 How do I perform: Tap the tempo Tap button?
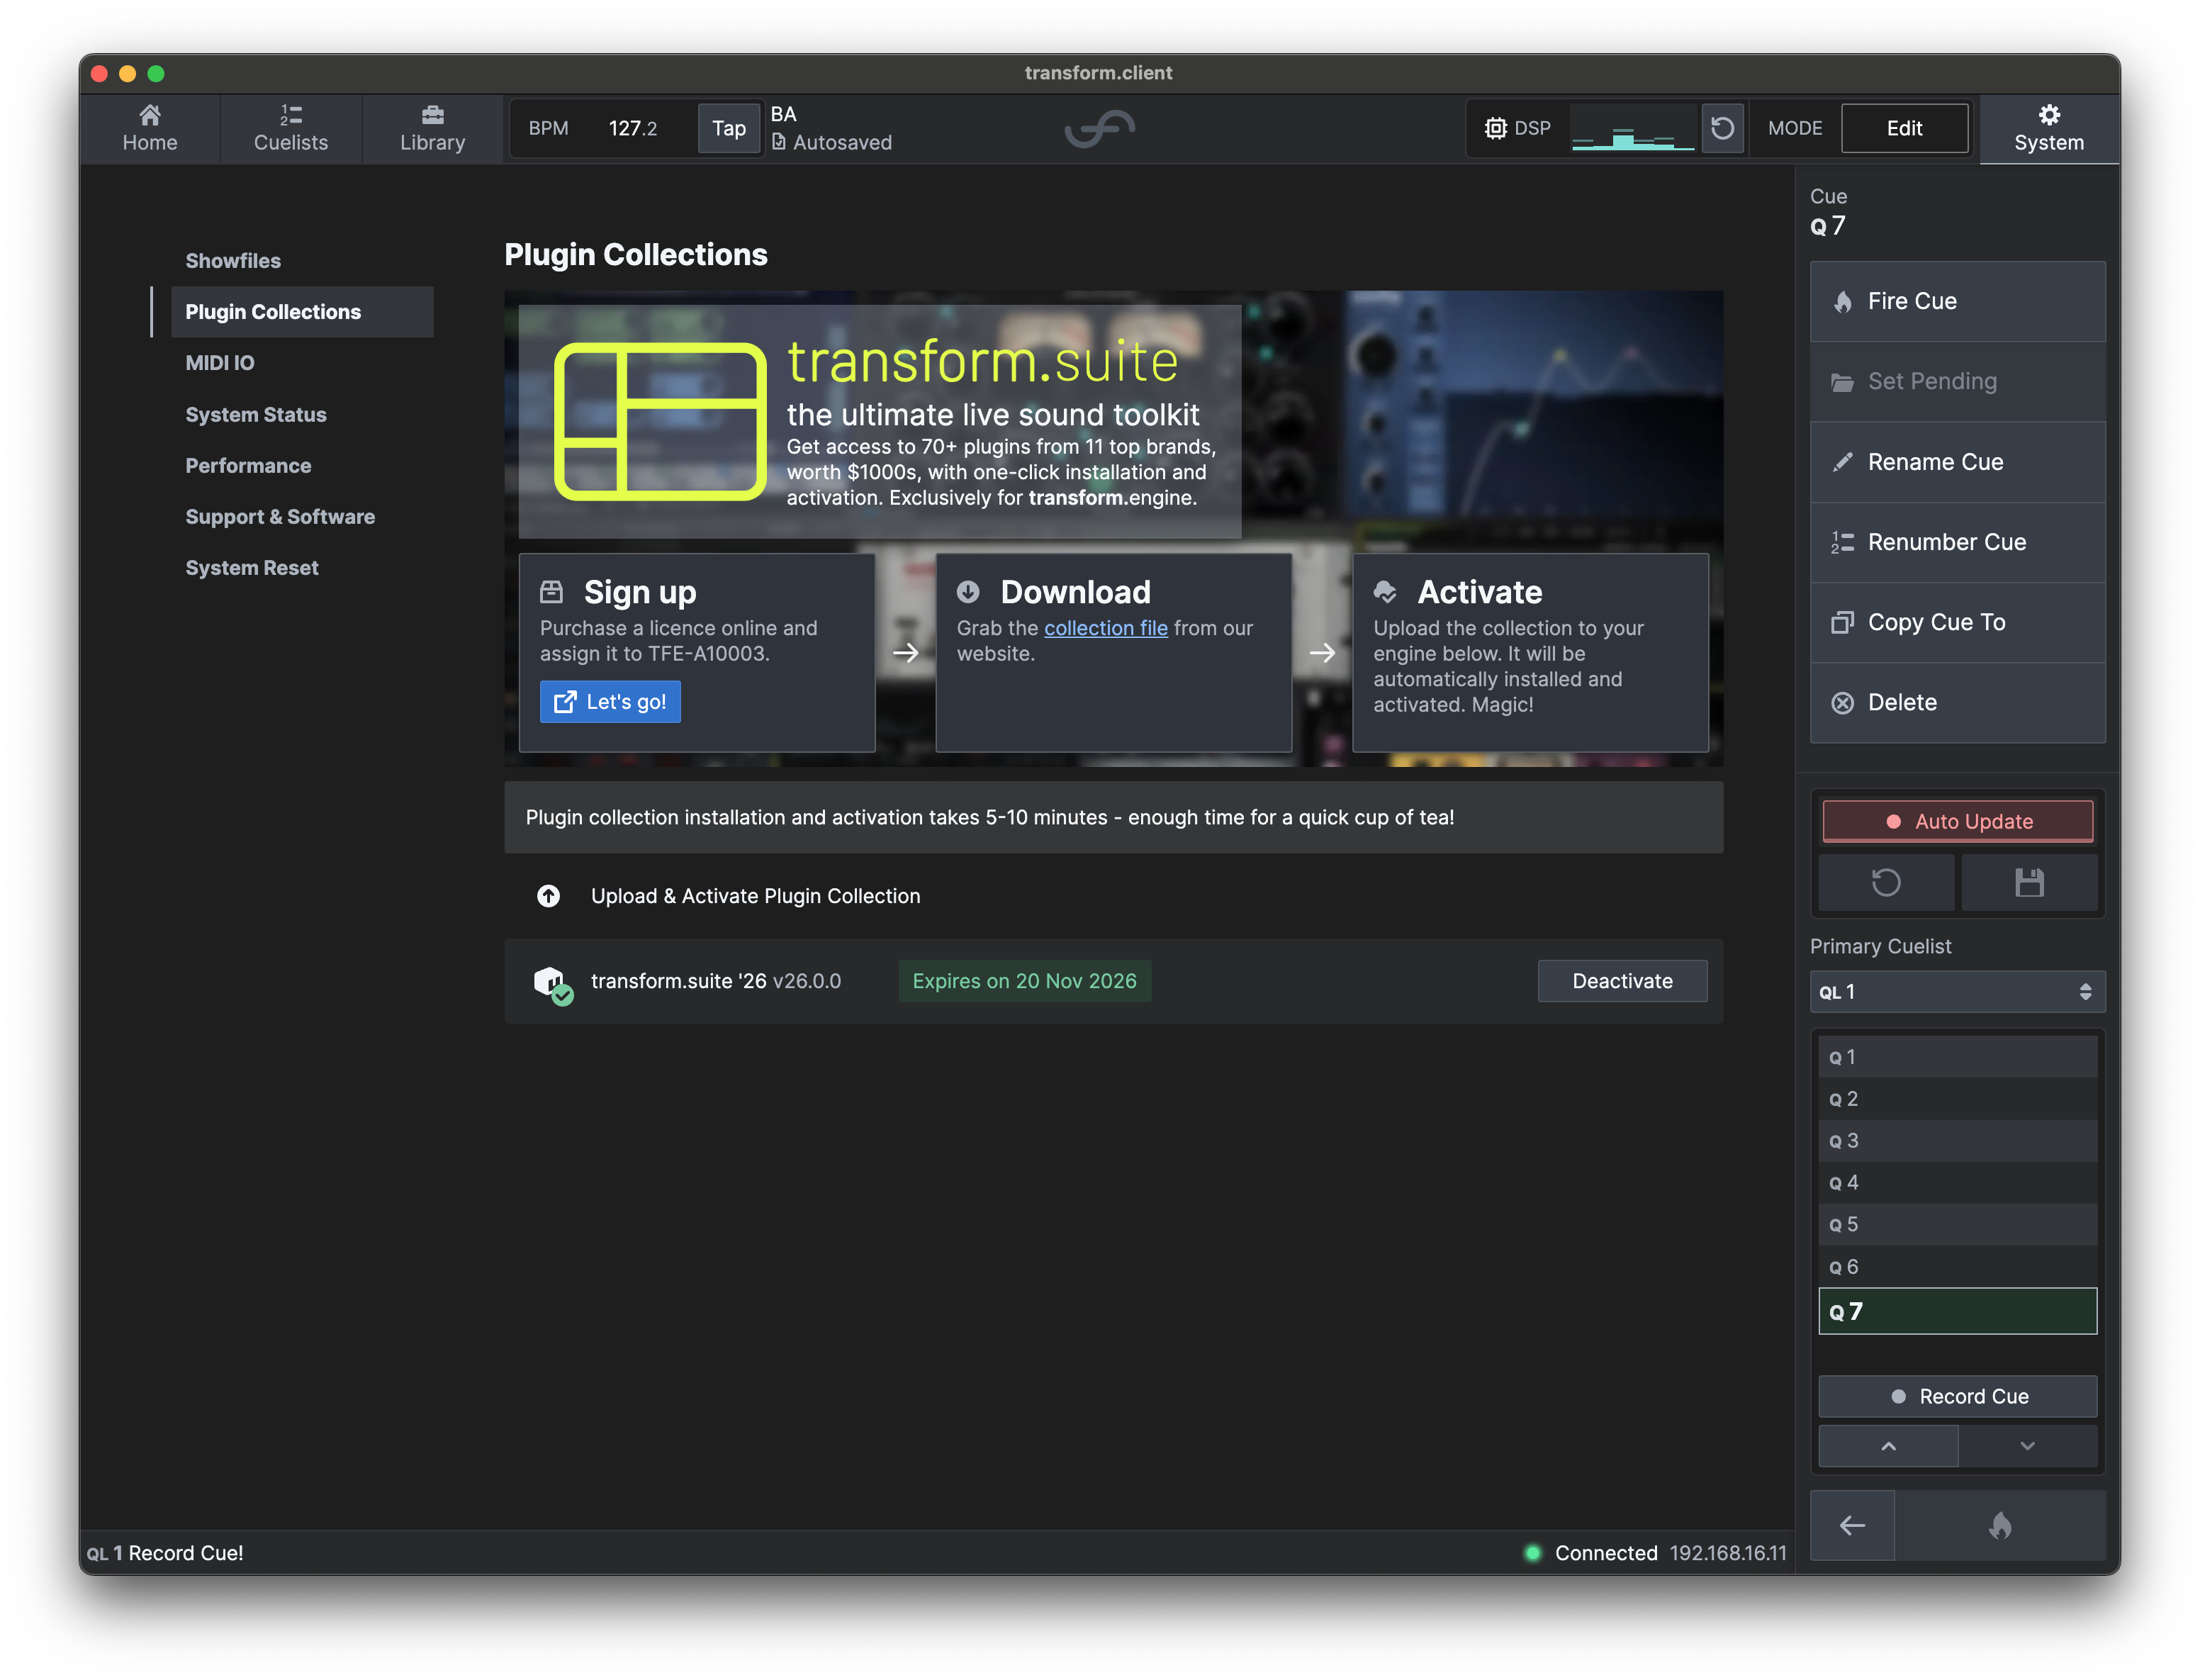[729, 128]
